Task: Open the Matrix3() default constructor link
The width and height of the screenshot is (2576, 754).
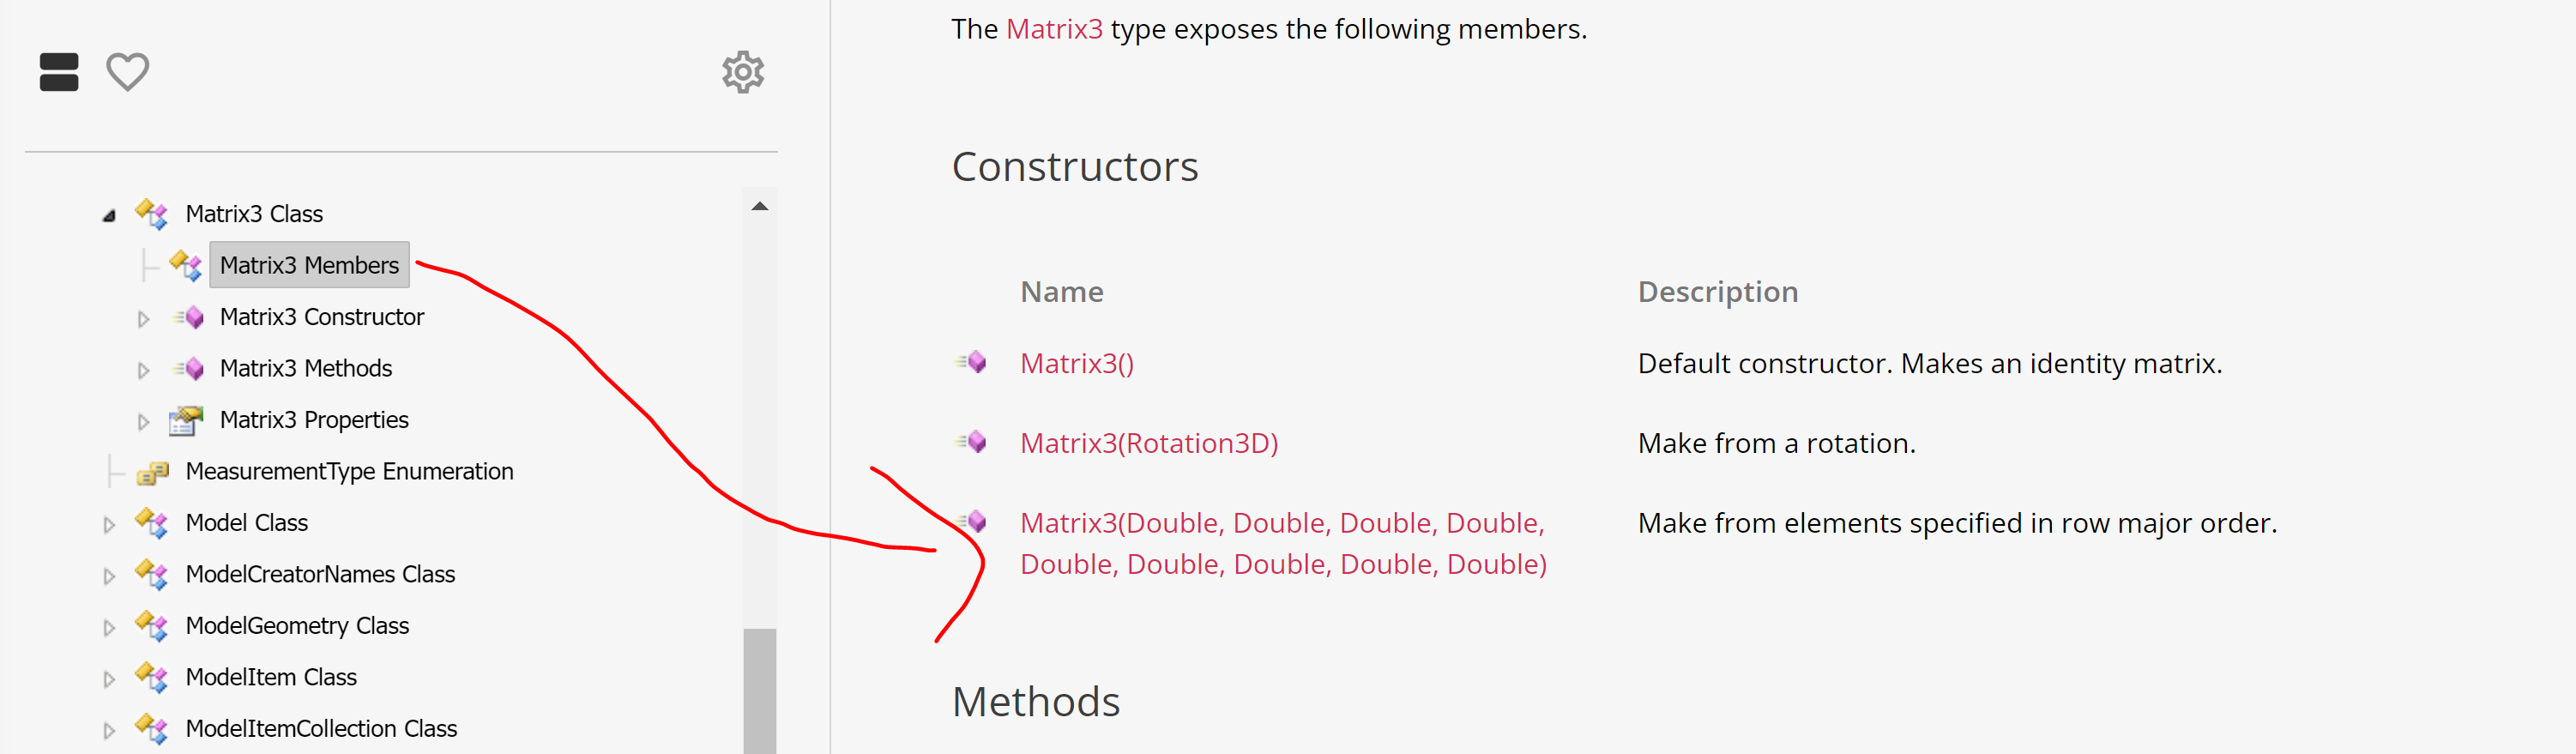Action: (x=1077, y=363)
